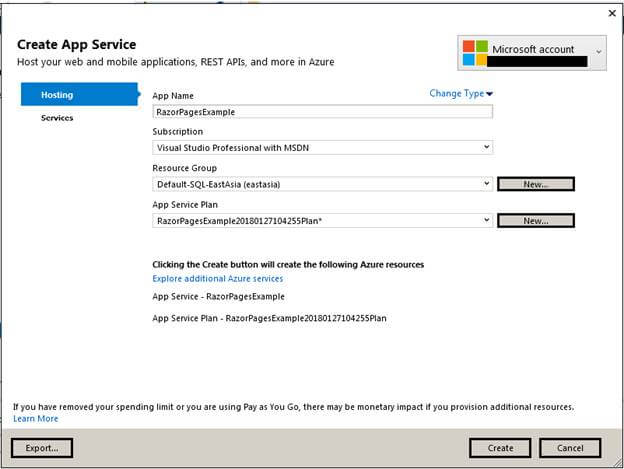Open Explore additional Azure services link

pyautogui.click(x=217, y=278)
